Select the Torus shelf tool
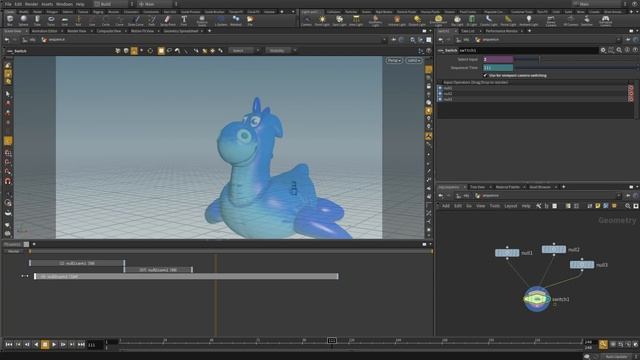The image size is (640, 360). (51, 20)
